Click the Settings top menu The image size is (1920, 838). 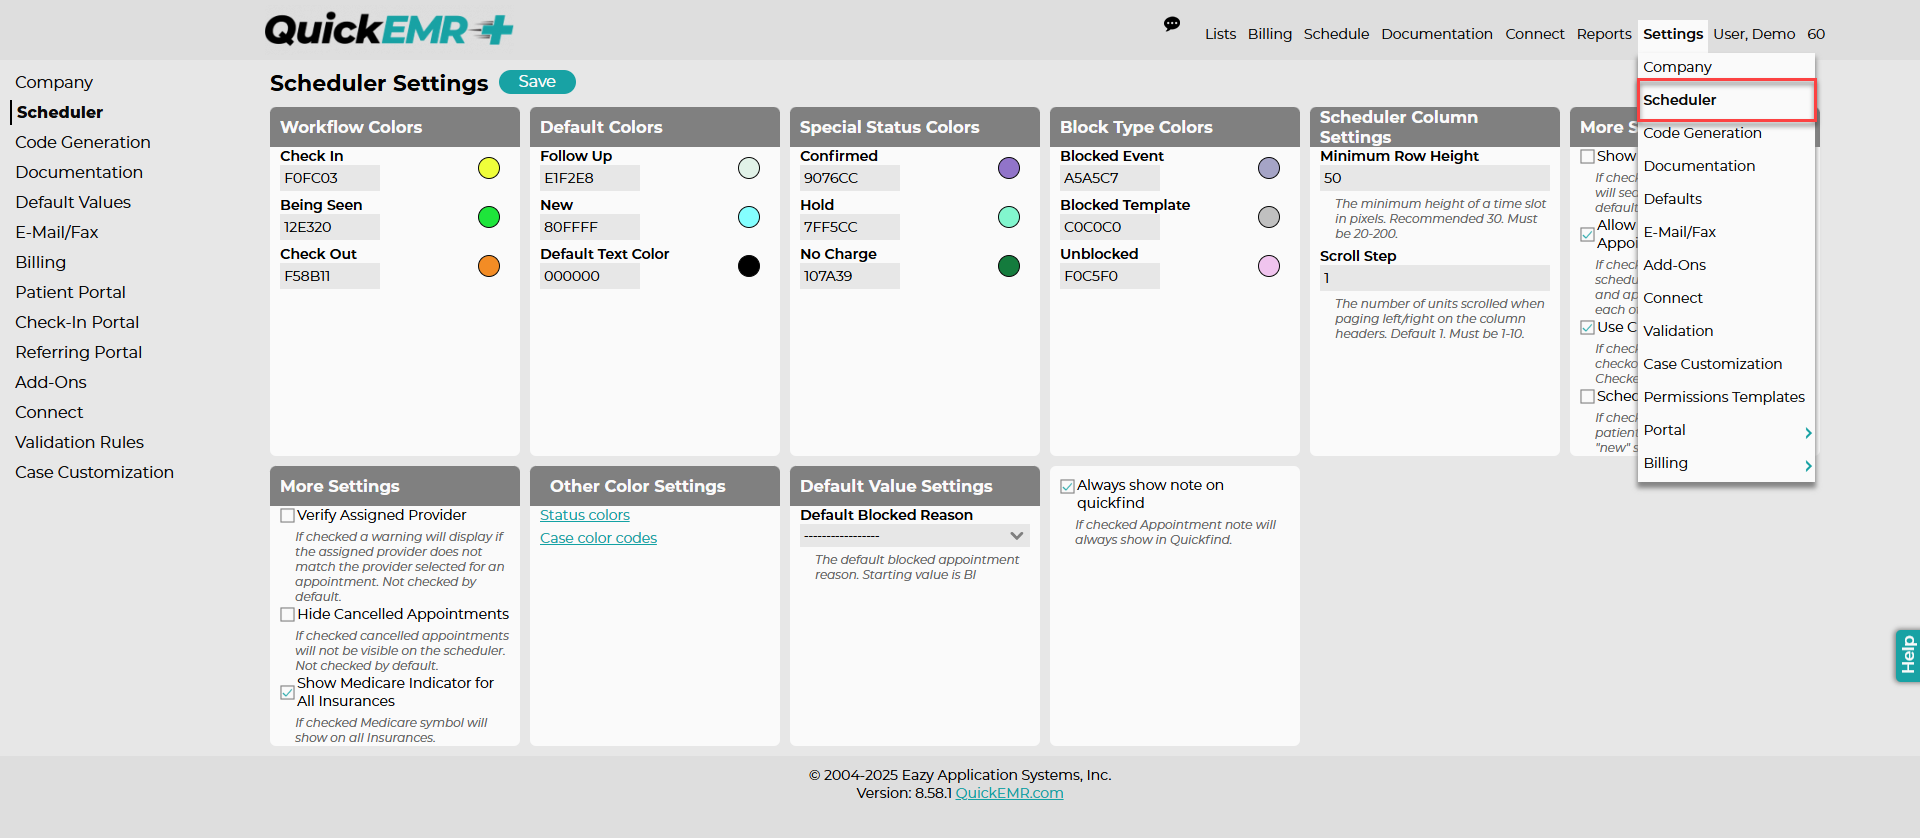(x=1673, y=34)
